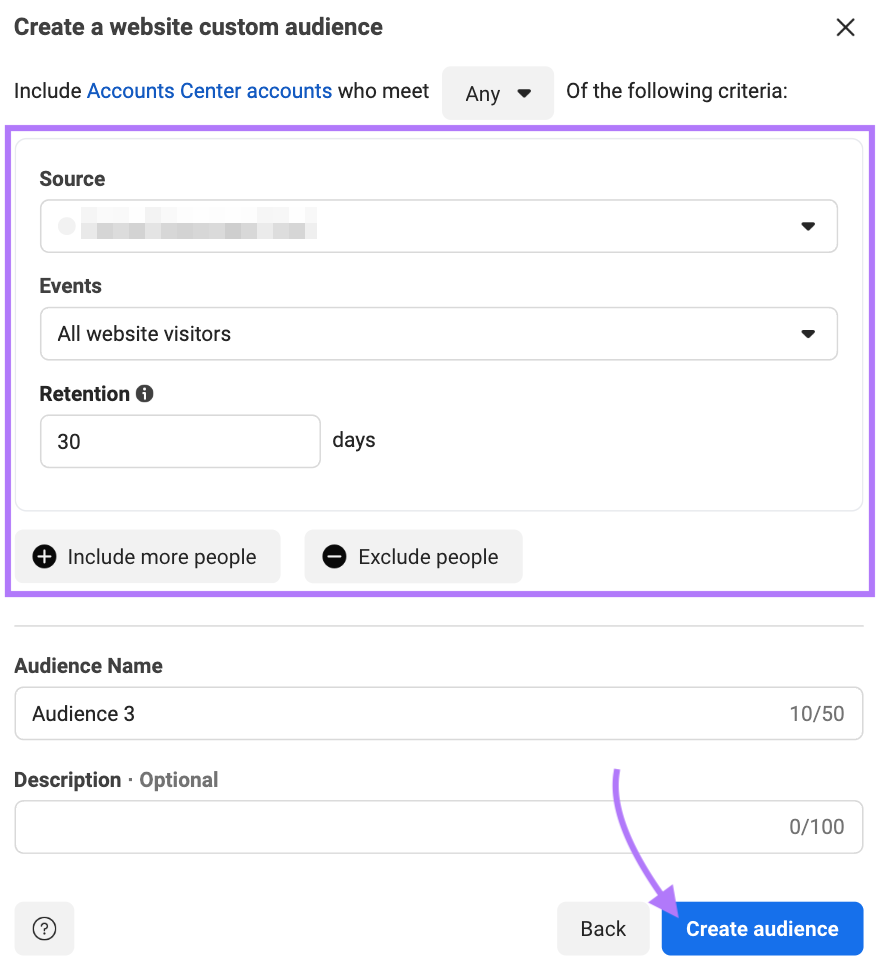Open the Accounts Center accounts link
The width and height of the screenshot is (877, 963).
(x=209, y=91)
